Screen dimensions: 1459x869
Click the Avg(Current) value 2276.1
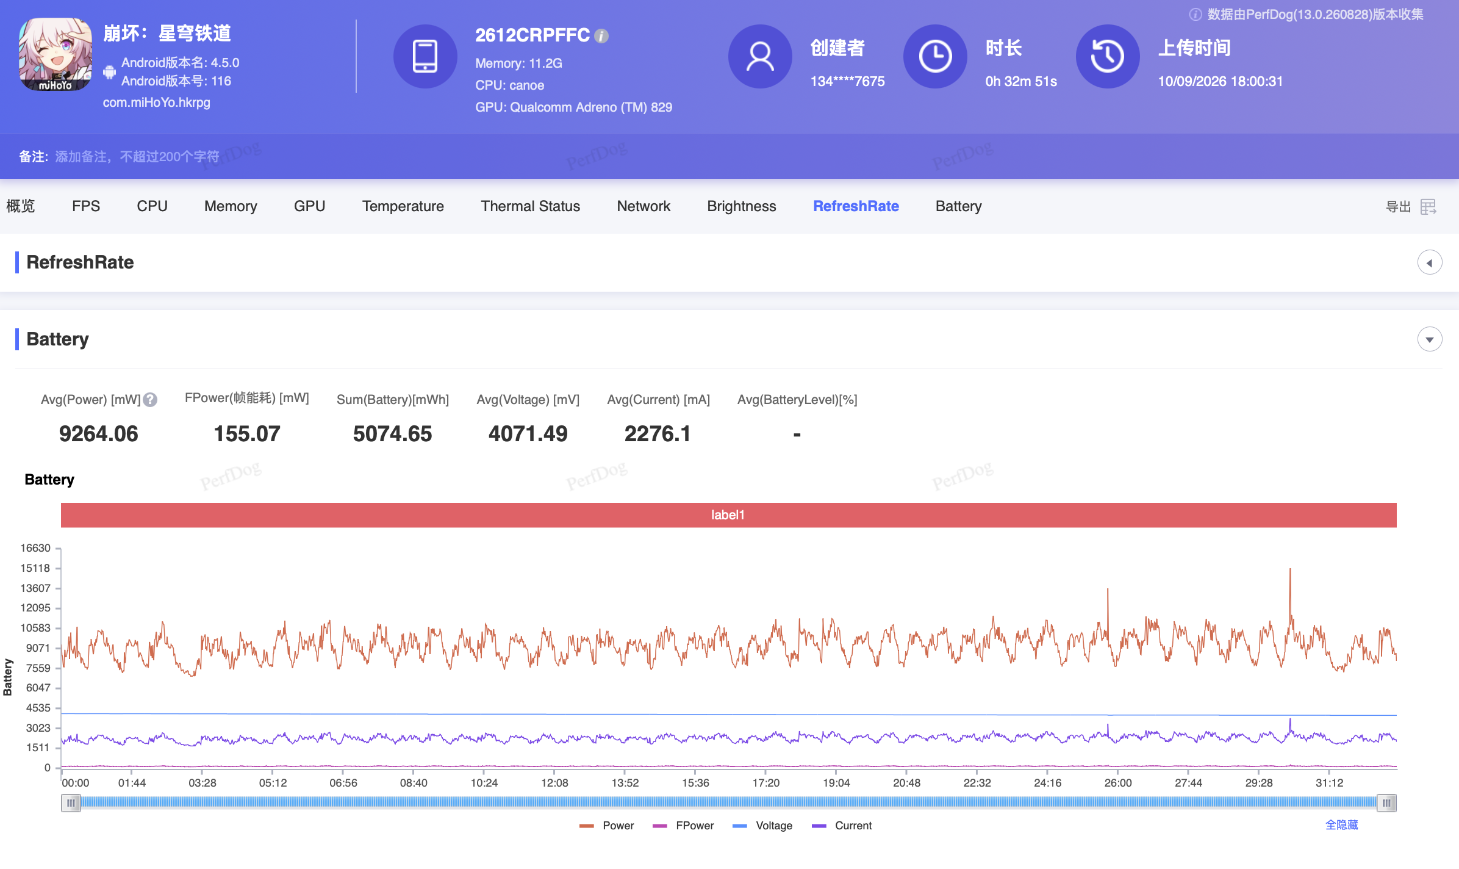(x=658, y=434)
